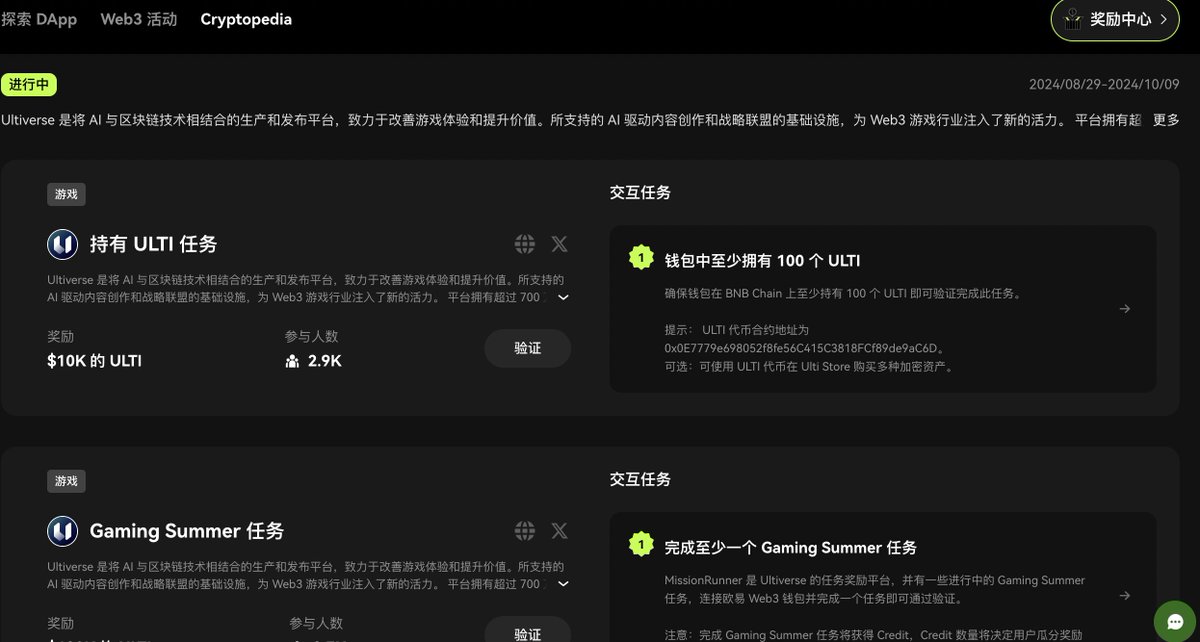
Task: Open arrow for 完成至少一个 Gaming Summer 任务
Action: 1124,596
